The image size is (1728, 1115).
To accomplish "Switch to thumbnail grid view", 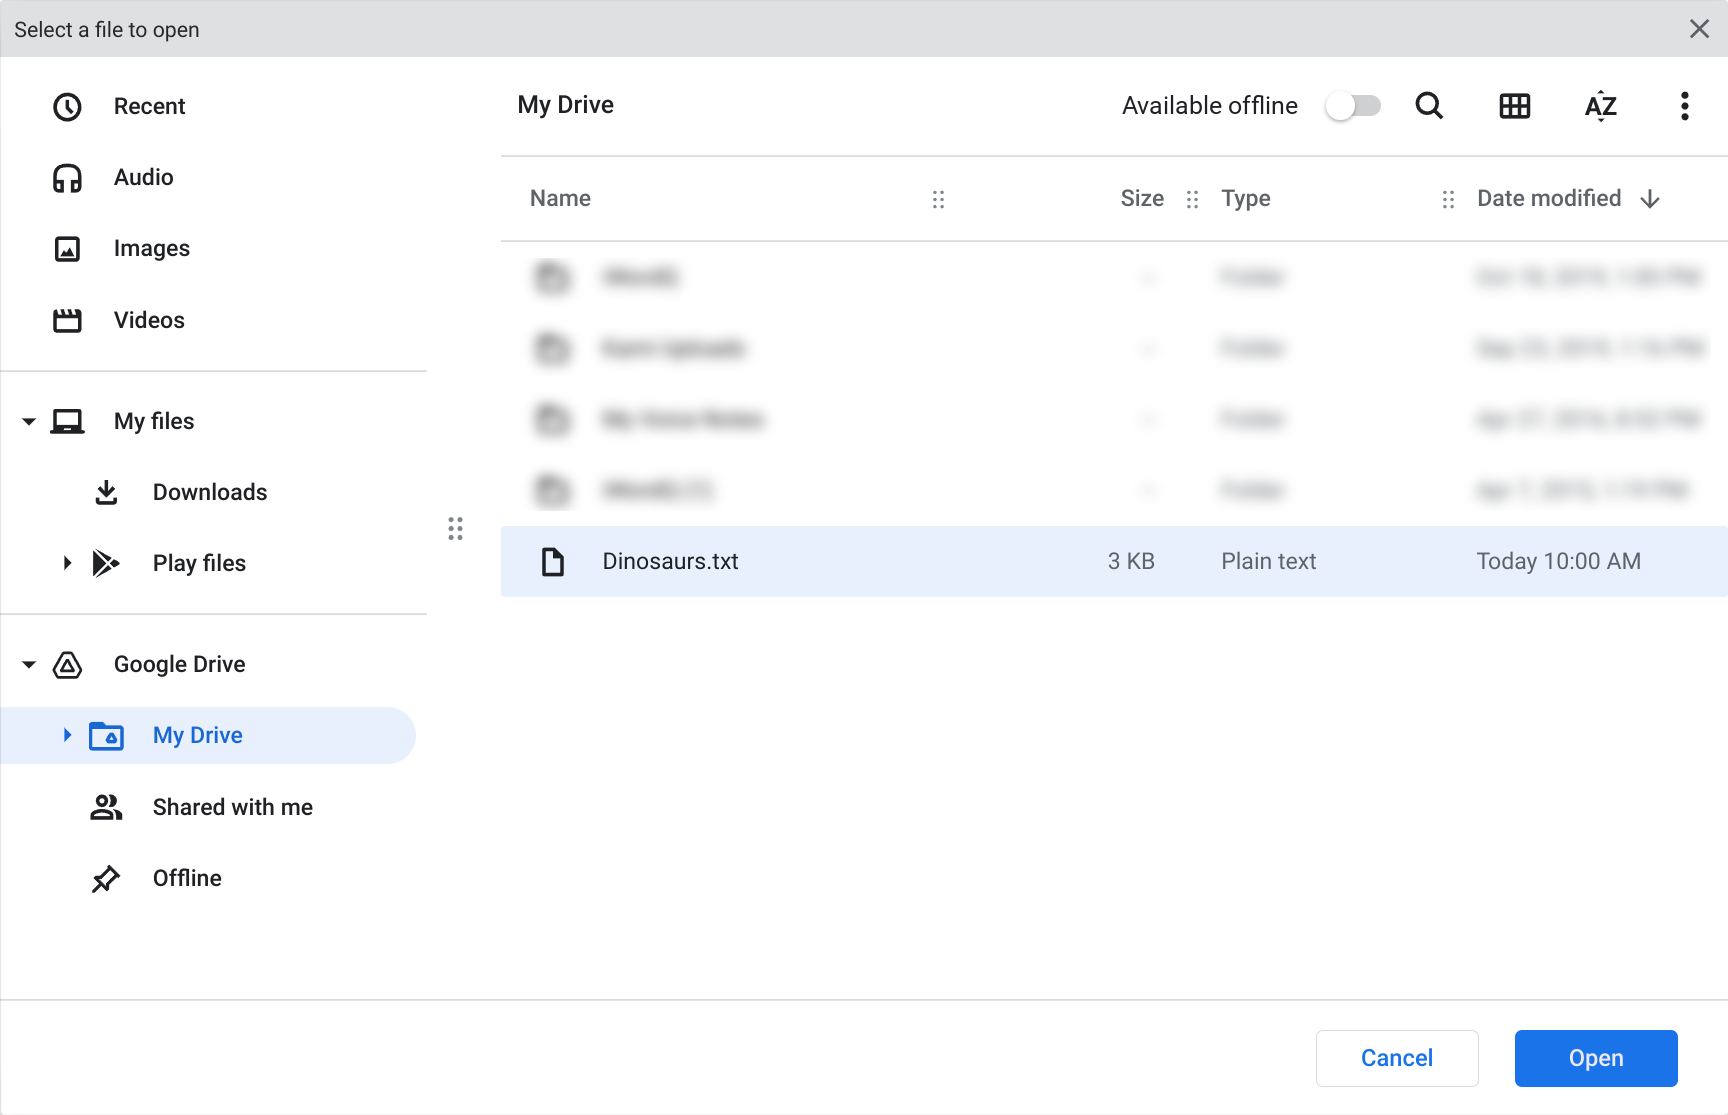I will (1515, 106).
